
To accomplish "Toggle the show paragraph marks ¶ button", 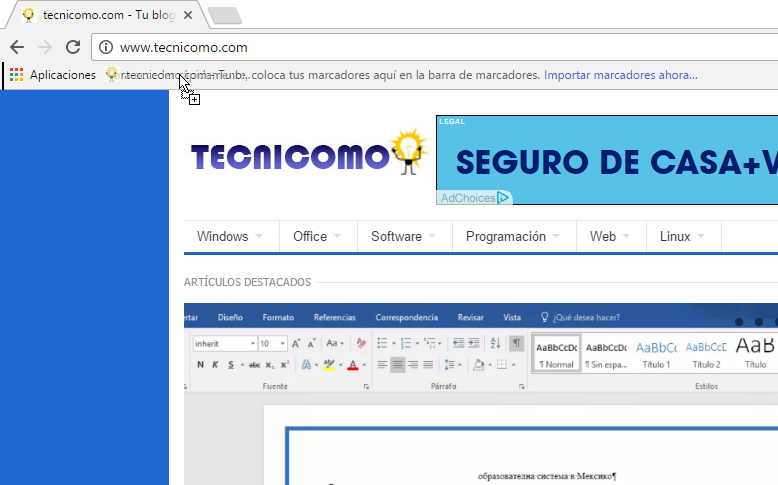I will pos(517,343).
